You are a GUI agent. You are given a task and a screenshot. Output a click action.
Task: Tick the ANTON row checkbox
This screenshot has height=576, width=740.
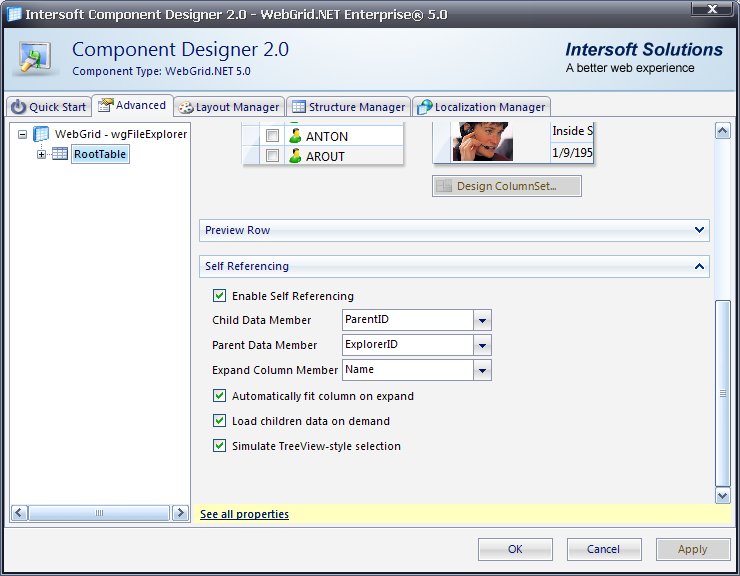click(x=272, y=136)
